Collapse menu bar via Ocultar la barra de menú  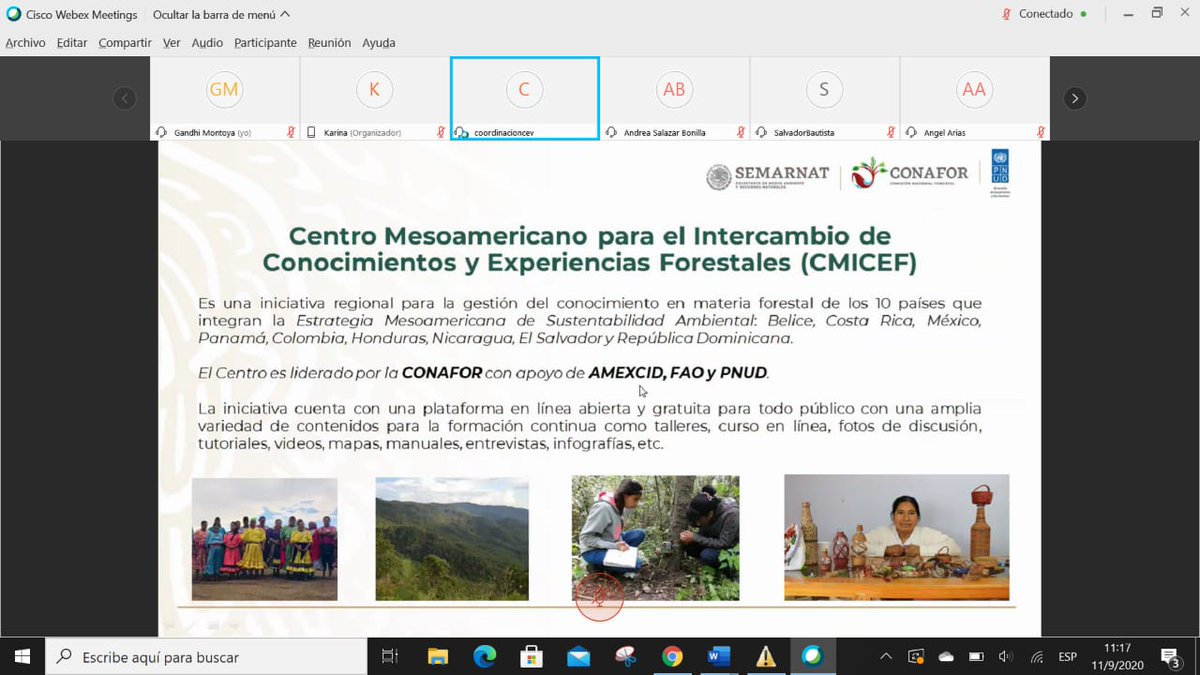click(221, 14)
